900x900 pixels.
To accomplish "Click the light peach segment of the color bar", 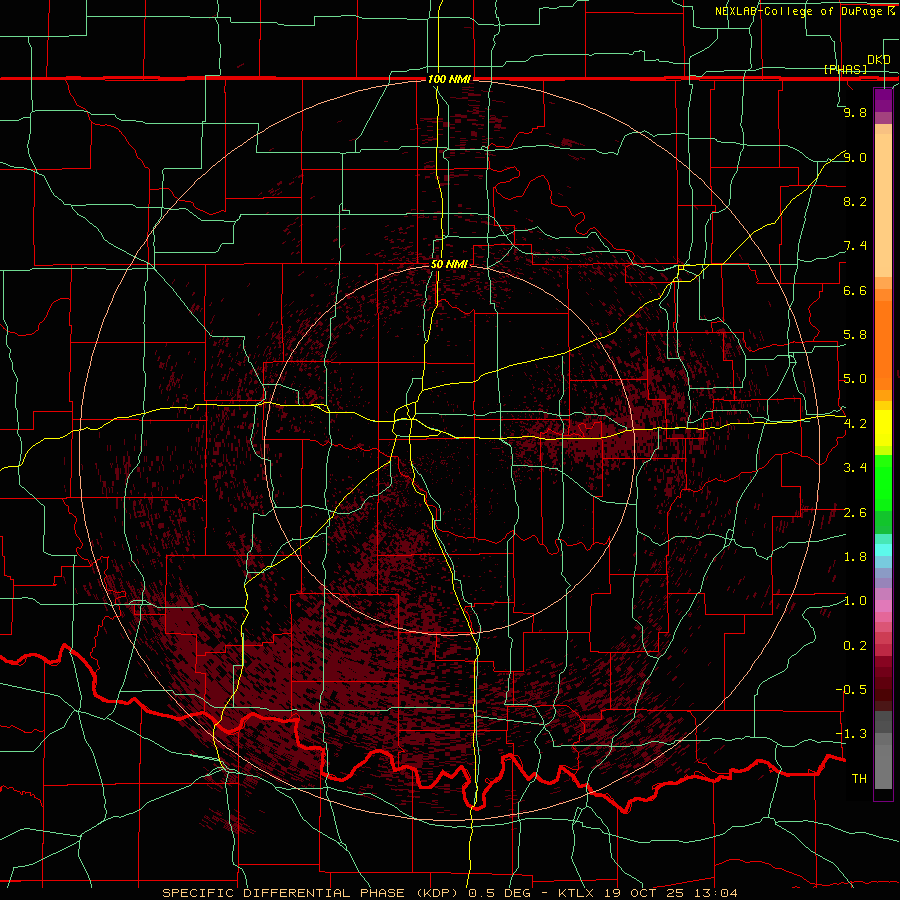I will click(x=883, y=205).
